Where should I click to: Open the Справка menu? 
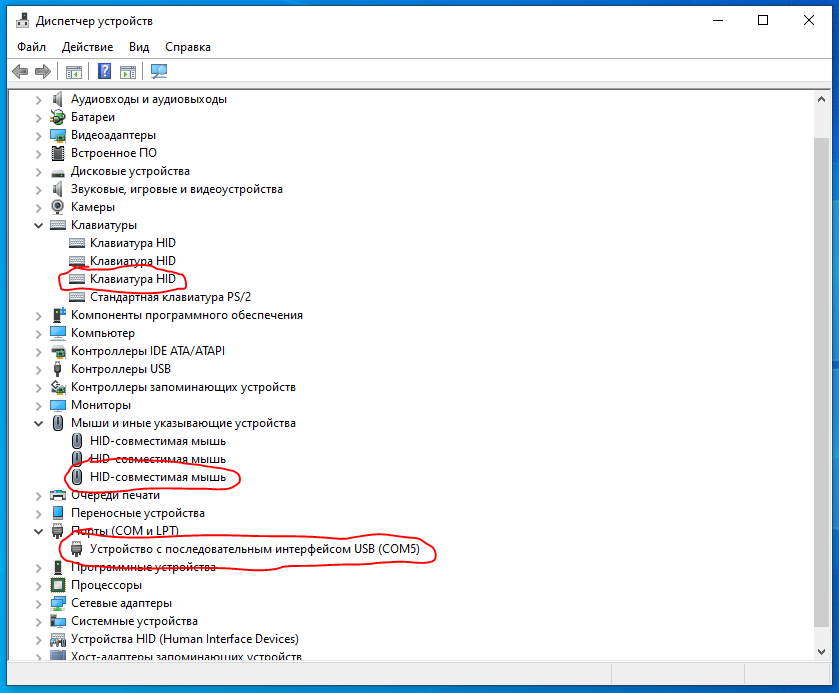click(x=188, y=47)
